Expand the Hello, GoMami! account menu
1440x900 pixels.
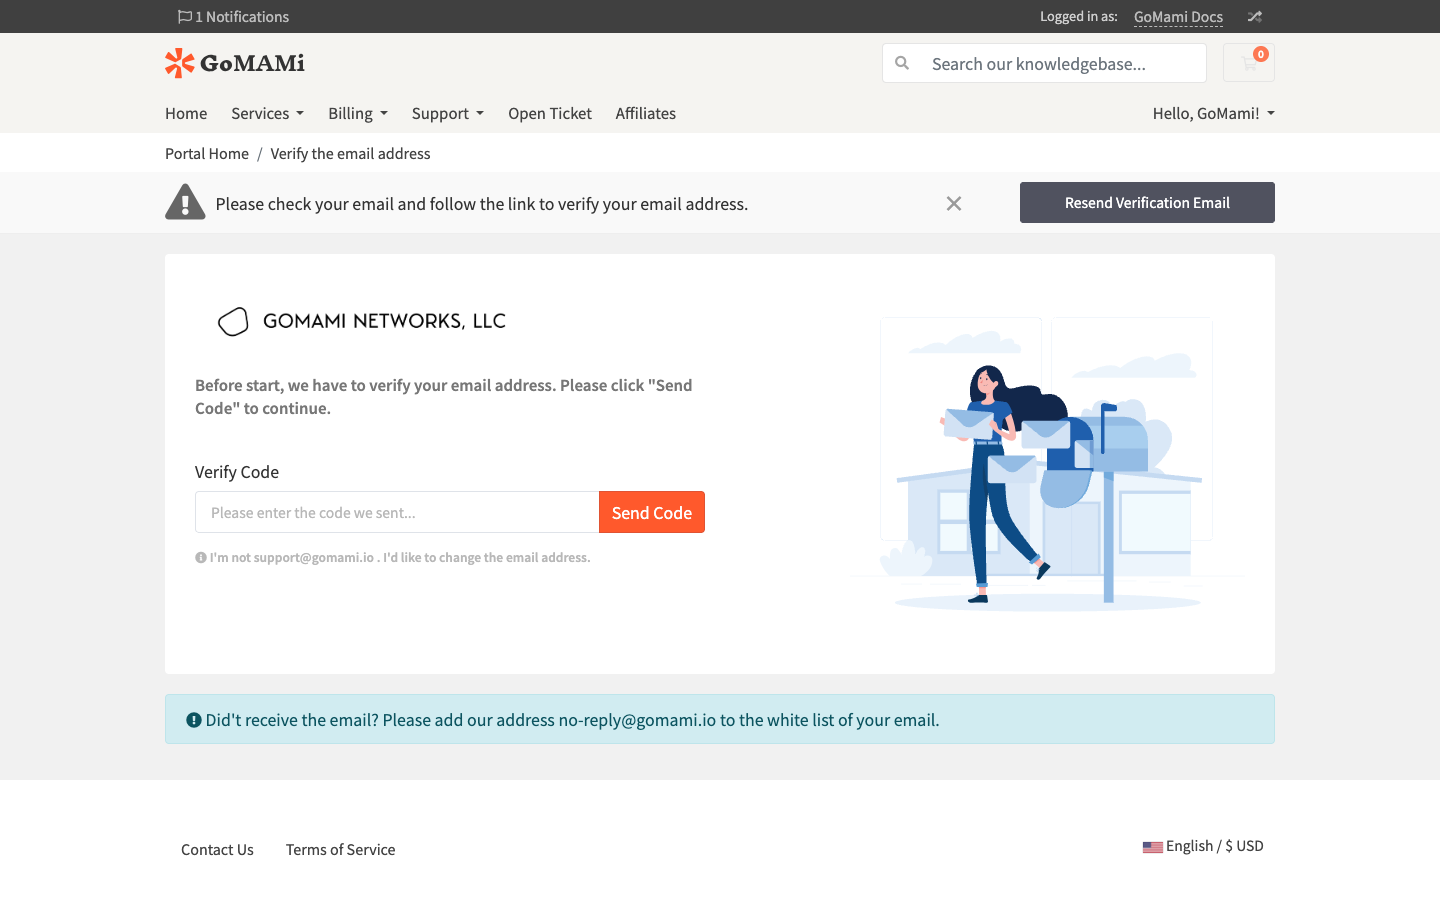coord(1214,113)
